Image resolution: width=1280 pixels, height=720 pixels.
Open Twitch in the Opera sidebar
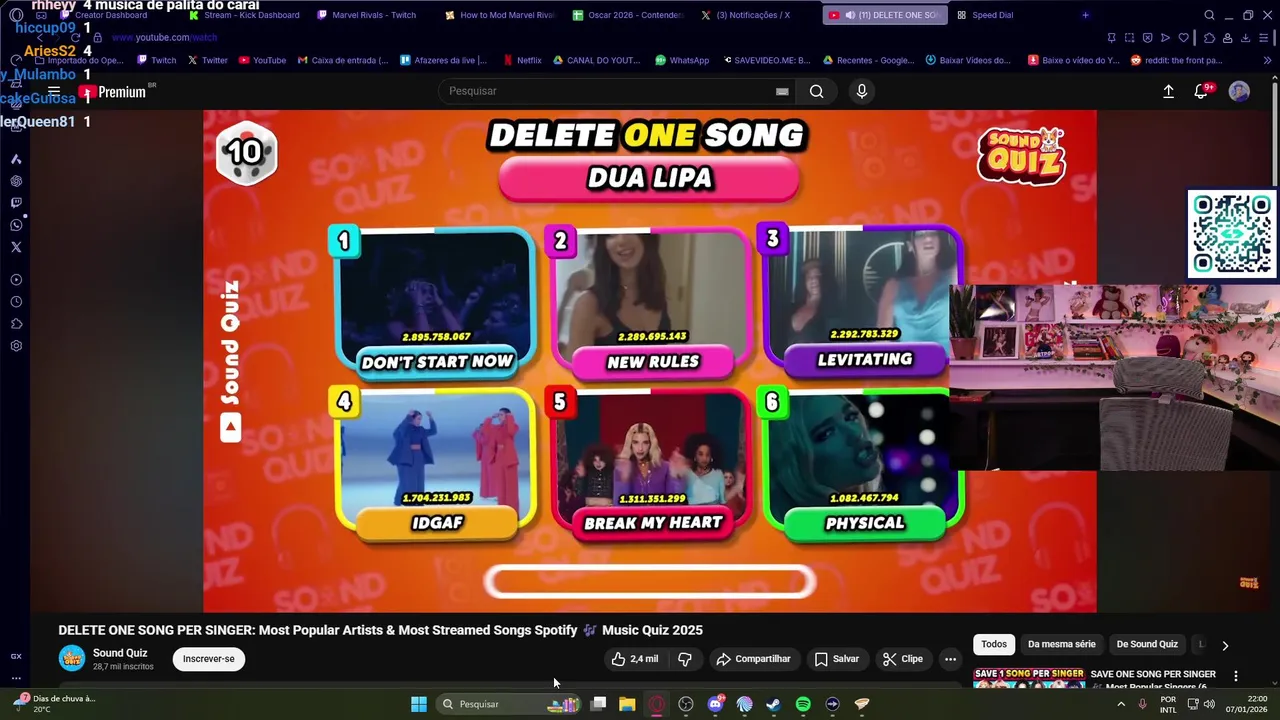pyautogui.click(x=16, y=203)
